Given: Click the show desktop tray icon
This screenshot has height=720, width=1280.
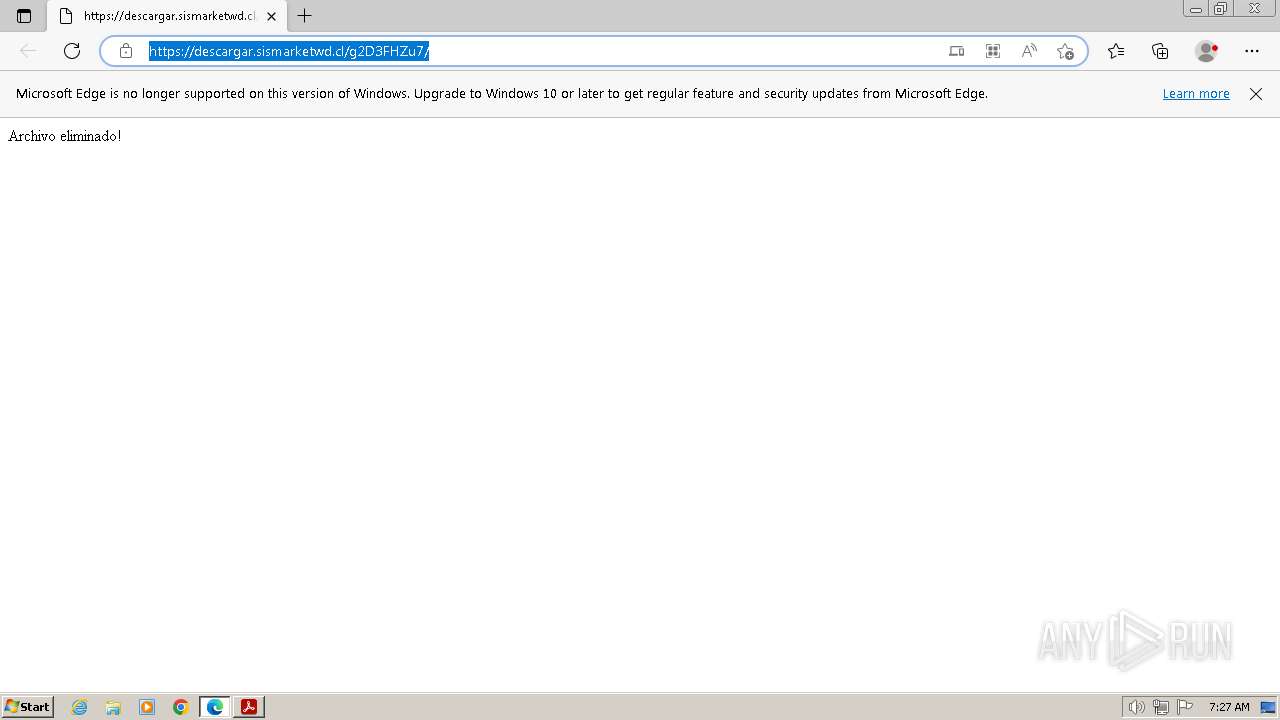Looking at the screenshot, I should tap(1268, 707).
